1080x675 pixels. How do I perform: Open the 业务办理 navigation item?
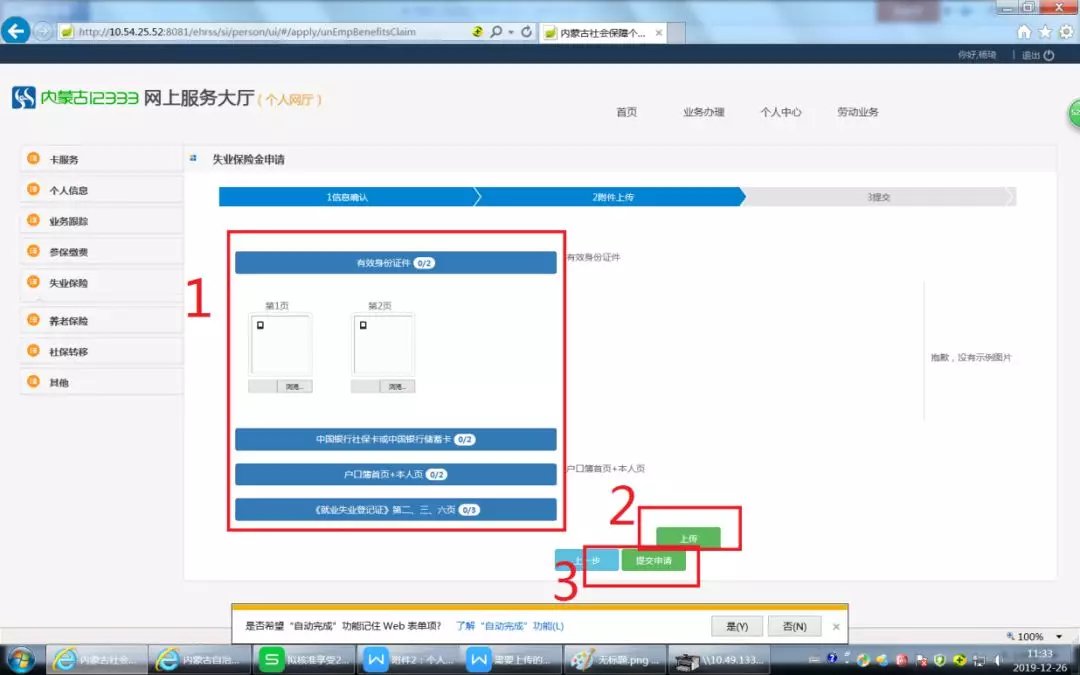tap(703, 112)
